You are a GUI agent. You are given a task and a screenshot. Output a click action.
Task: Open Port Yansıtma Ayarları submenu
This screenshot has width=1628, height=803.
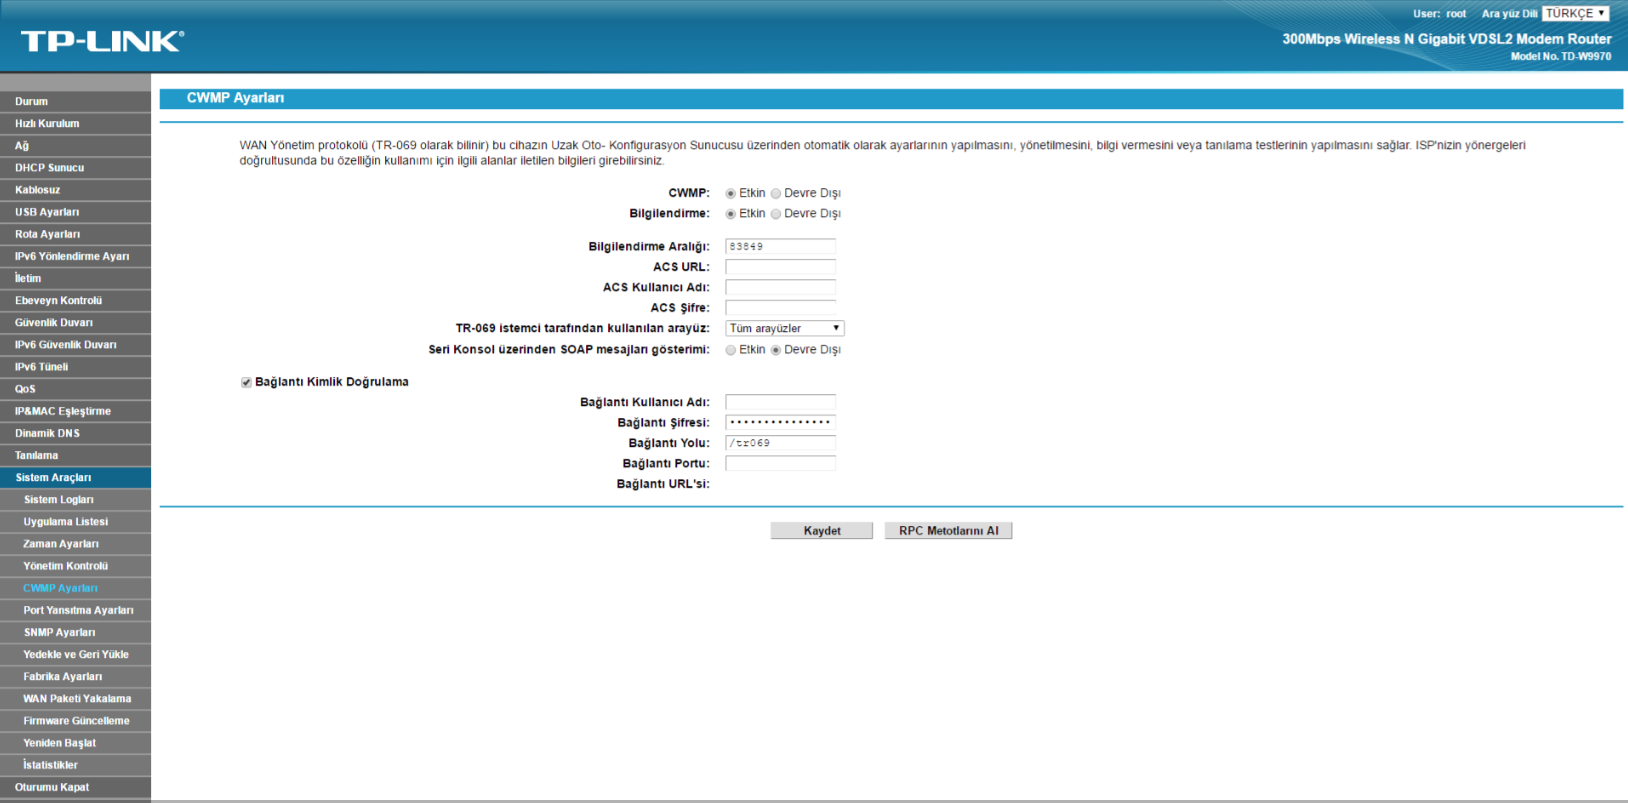pos(75,610)
